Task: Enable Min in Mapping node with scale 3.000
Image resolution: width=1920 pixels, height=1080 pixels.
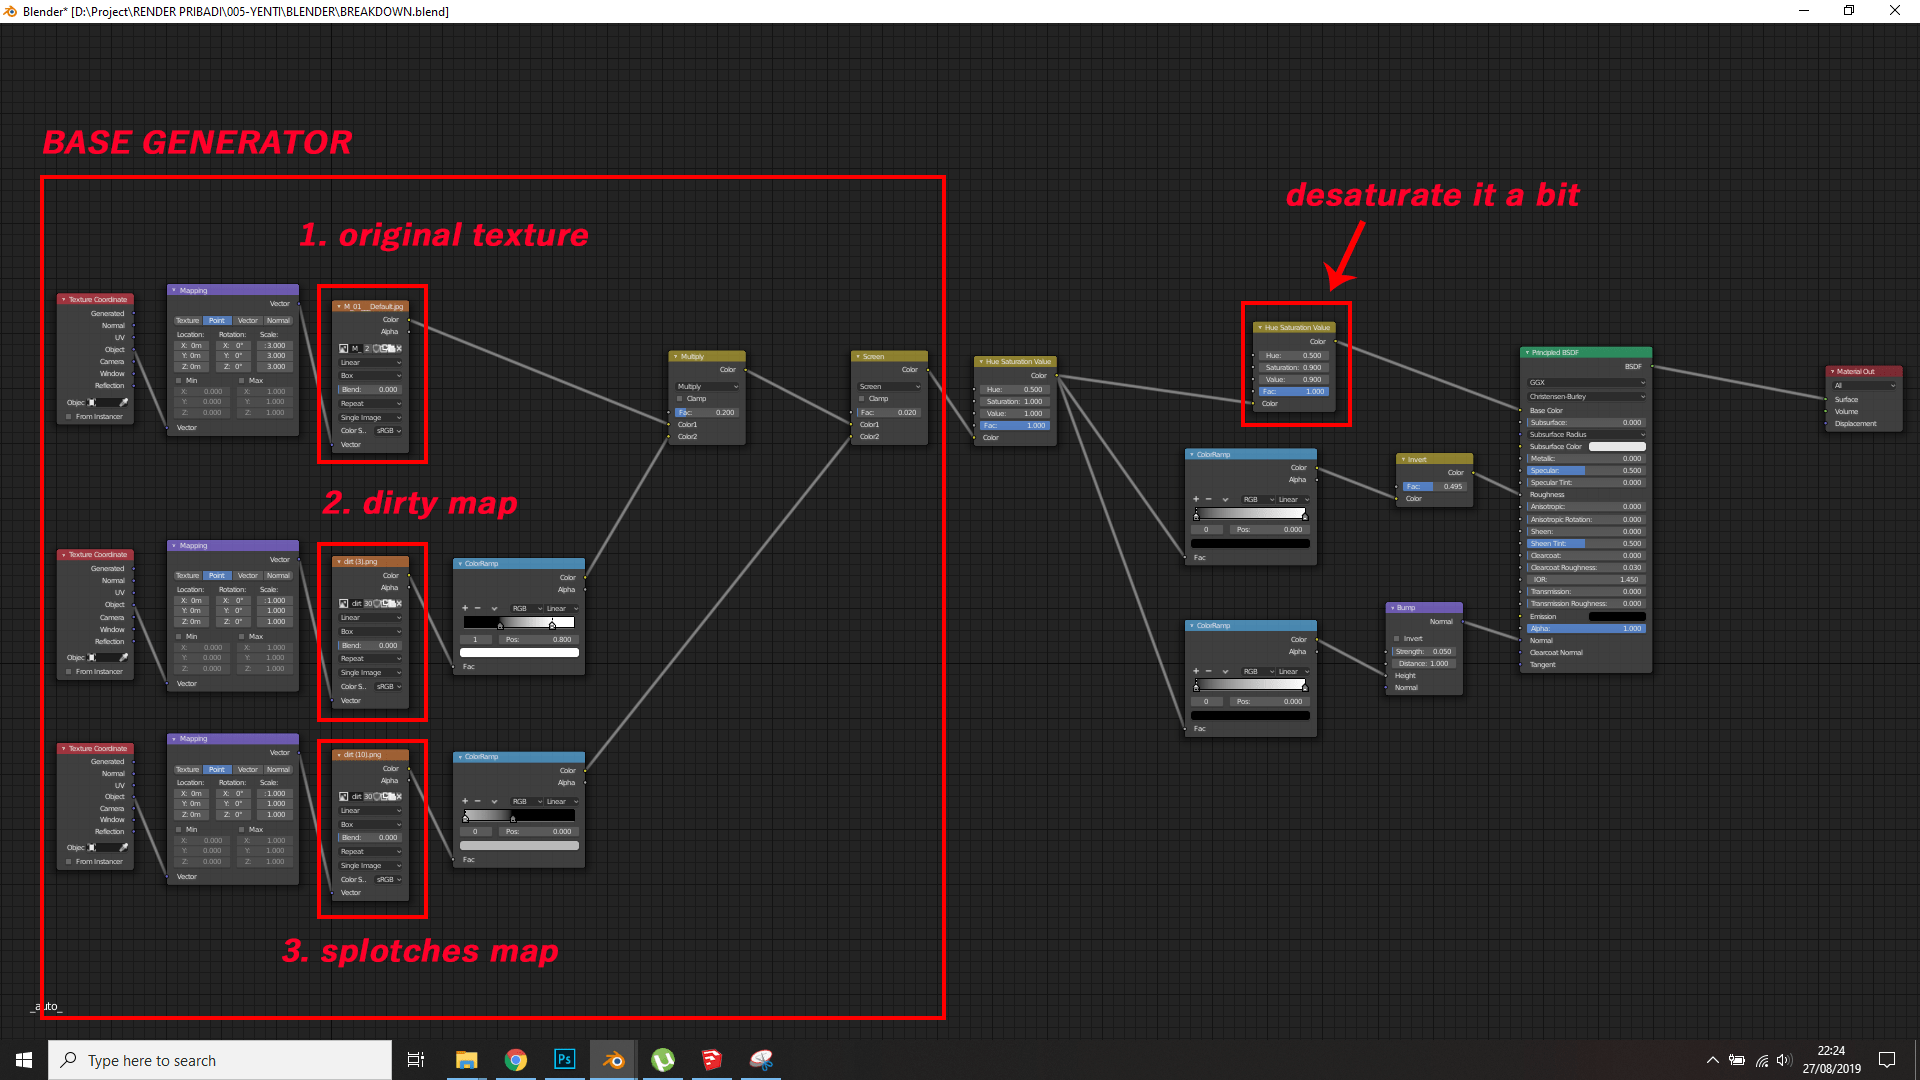Action: pyautogui.click(x=179, y=381)
